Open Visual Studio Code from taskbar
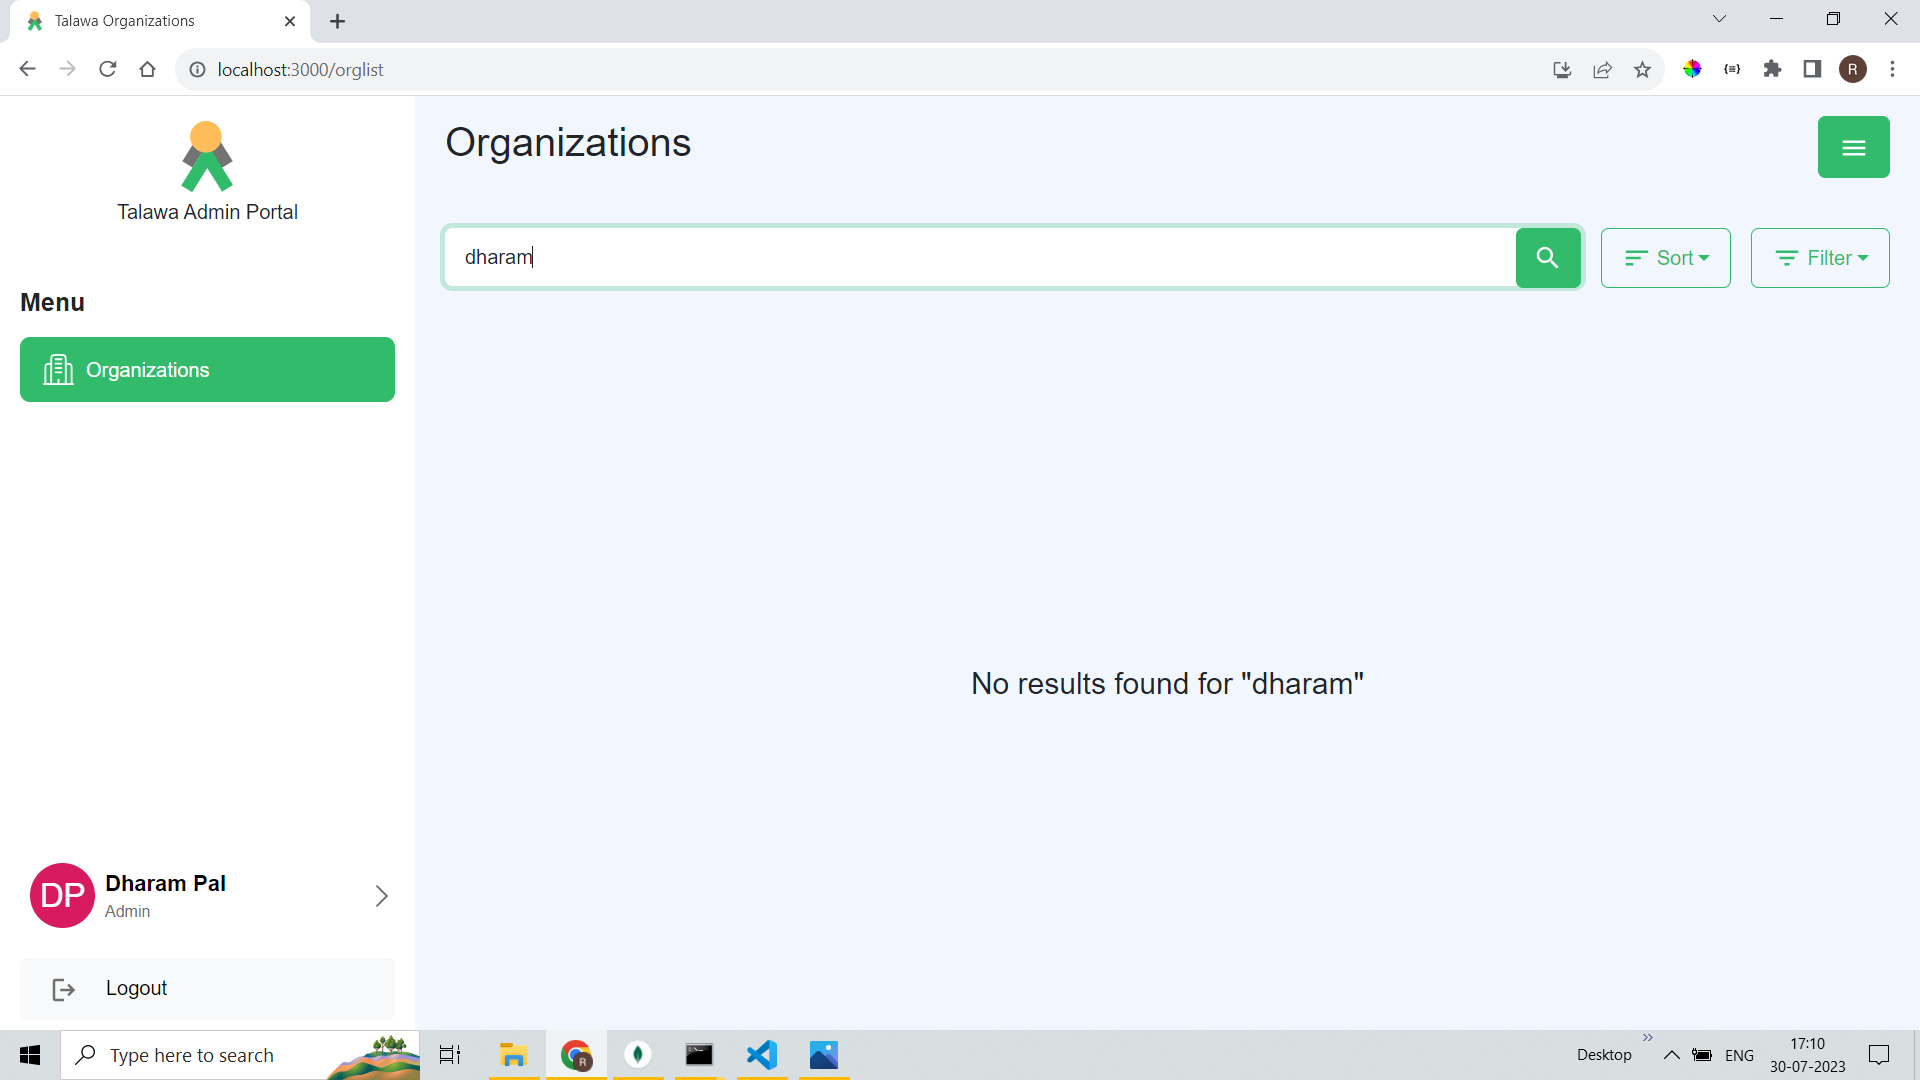The image size is (1920, 1080). pos(762,1055)
